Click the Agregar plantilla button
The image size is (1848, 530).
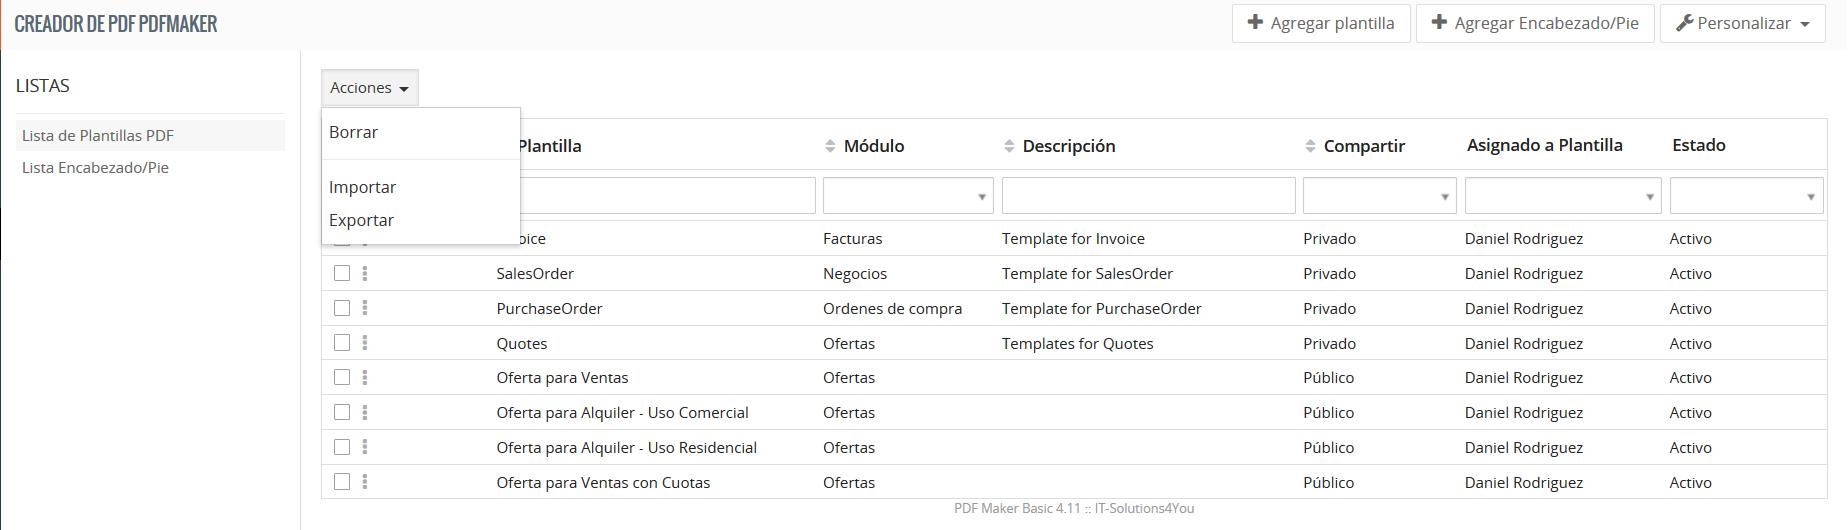1321,23
